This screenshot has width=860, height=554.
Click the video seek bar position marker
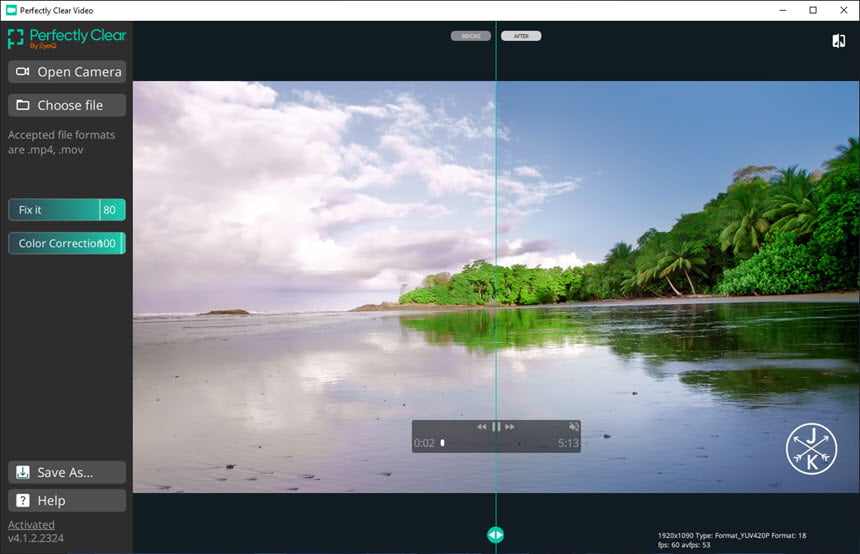(x=443, y=443)
